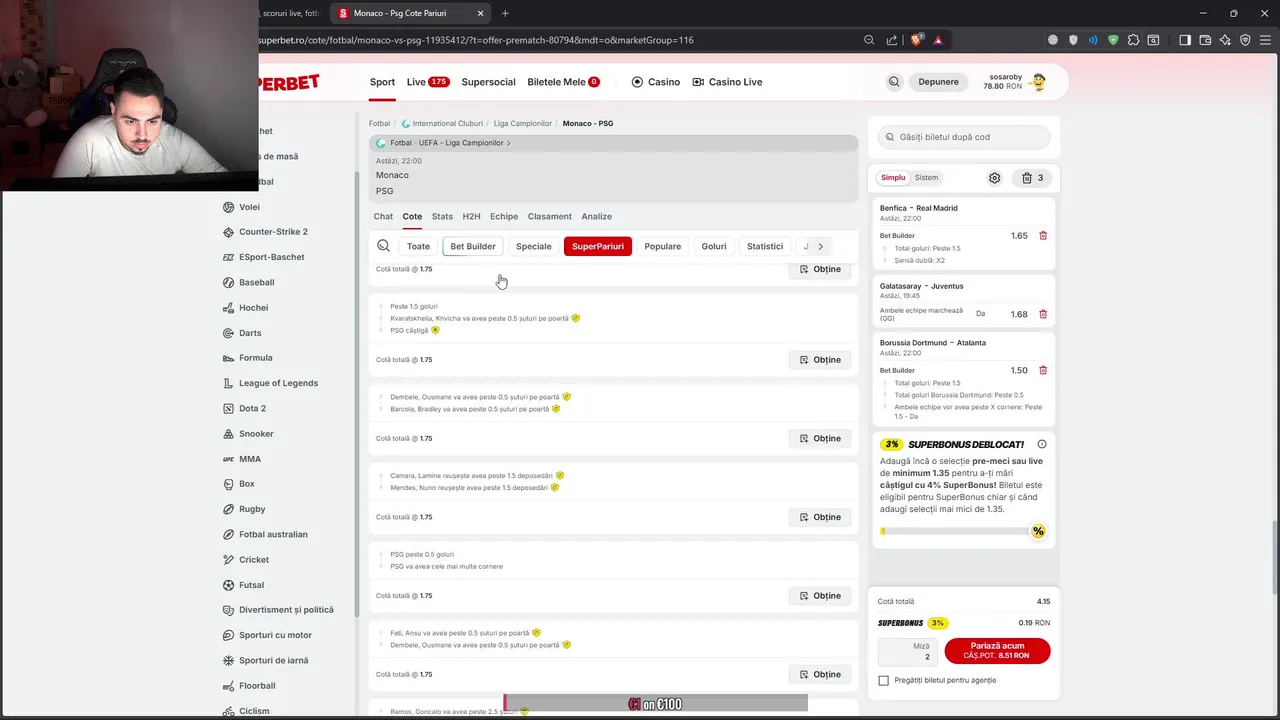Delete Borussia Dortmund - Atalanta selection
This screenshot has height=720, width=1280.
tap(1043, 370)
